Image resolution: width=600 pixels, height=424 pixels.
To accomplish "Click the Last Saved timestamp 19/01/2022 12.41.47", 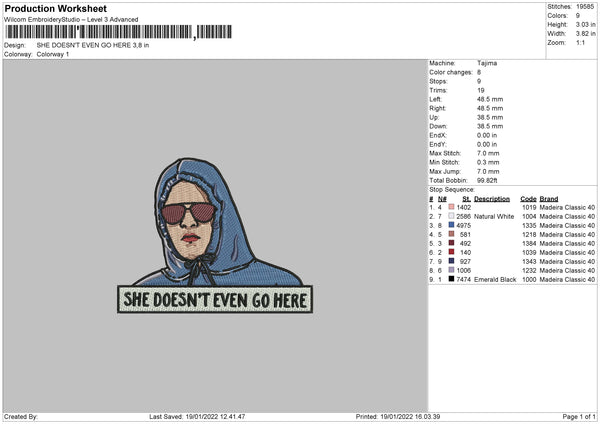I will coord(215,417).
